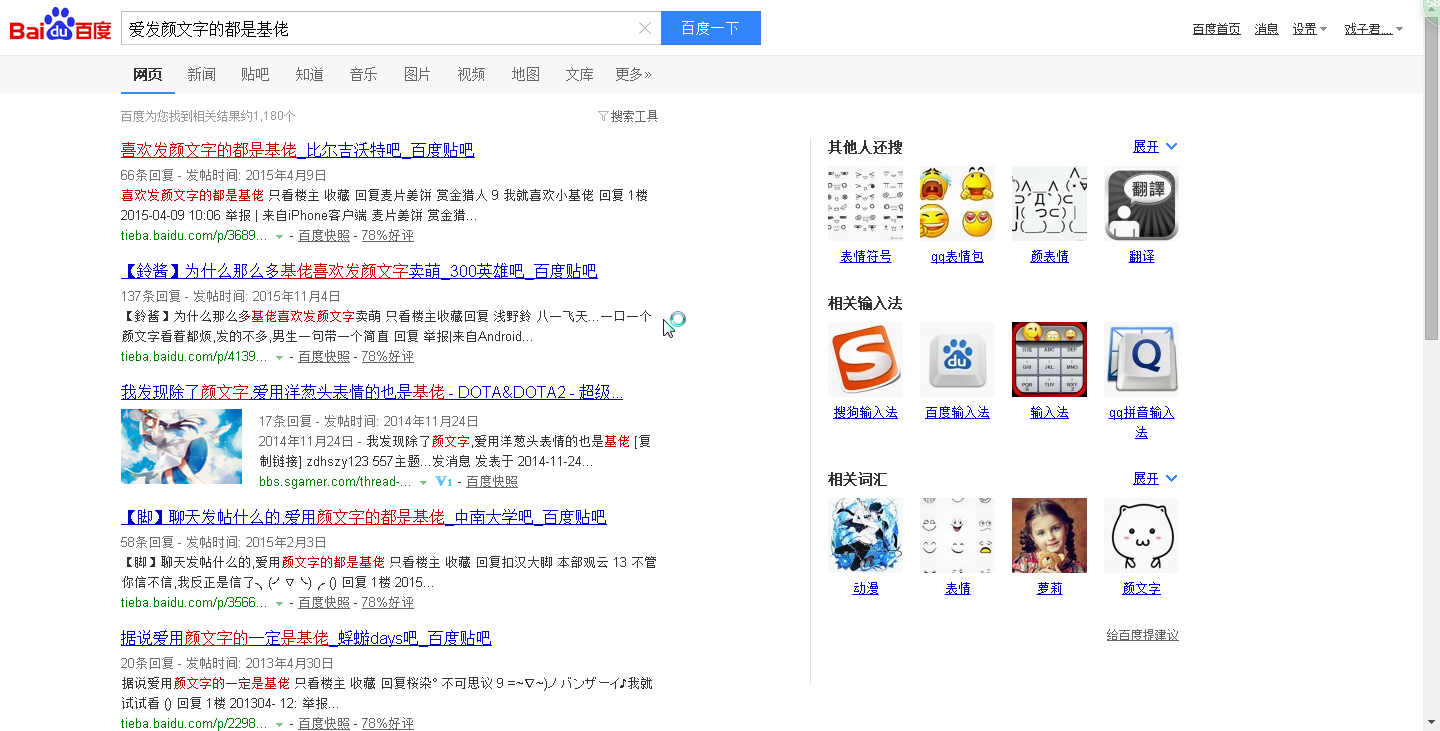1440x731 pixels.
Task: Open dropdown arrow next to tieba.baidu.com/p/3689
Action: pyautogui.click(x=279, y=237)
